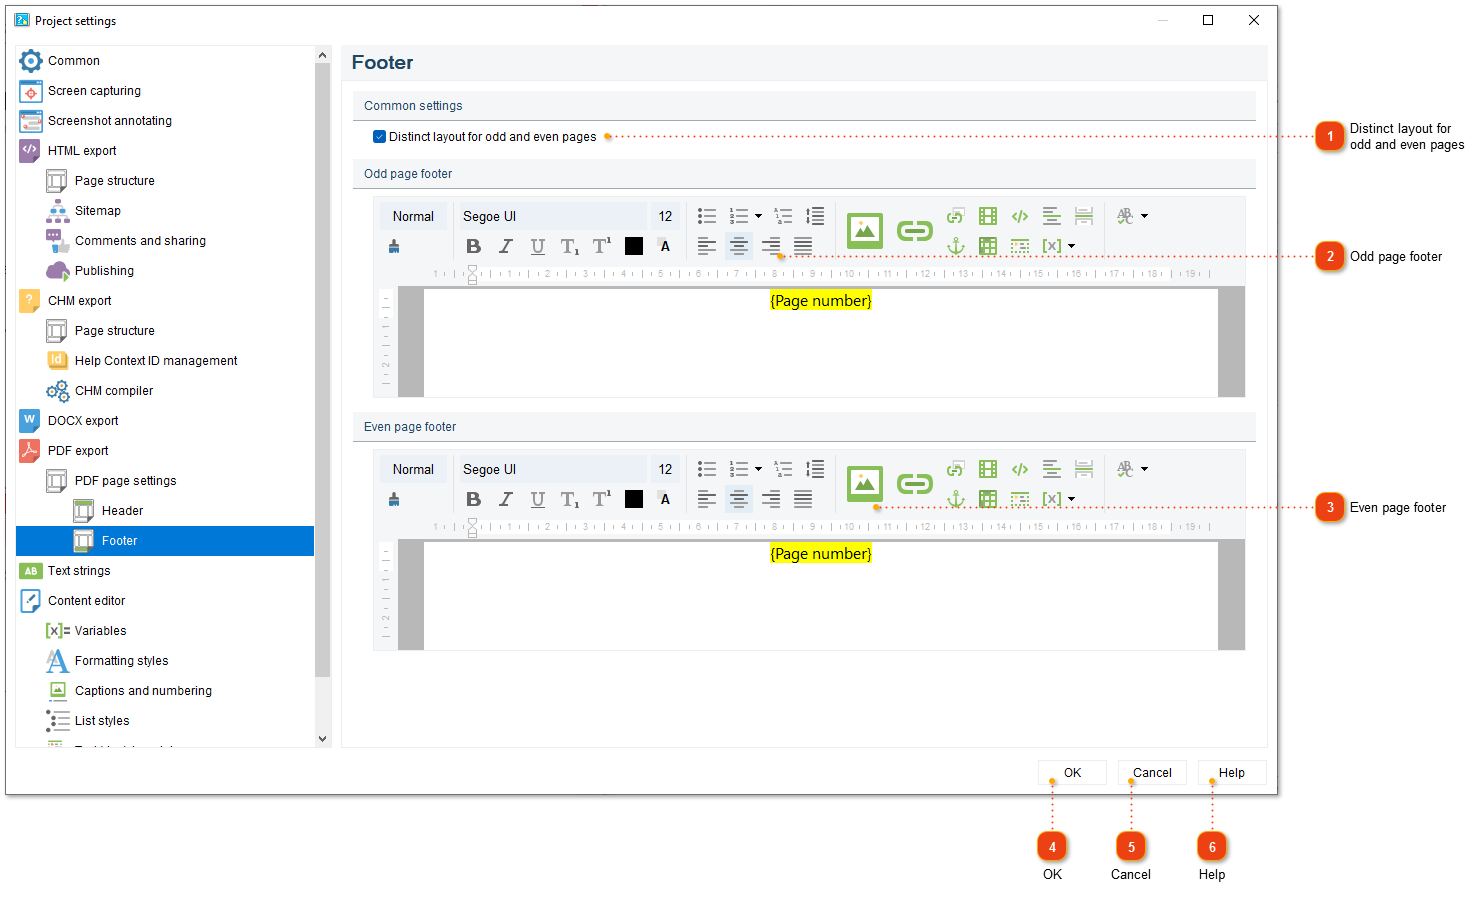Justify text in the odd page footer
This screenshot has width=1481, height=898.
click(x=803, y=246)
